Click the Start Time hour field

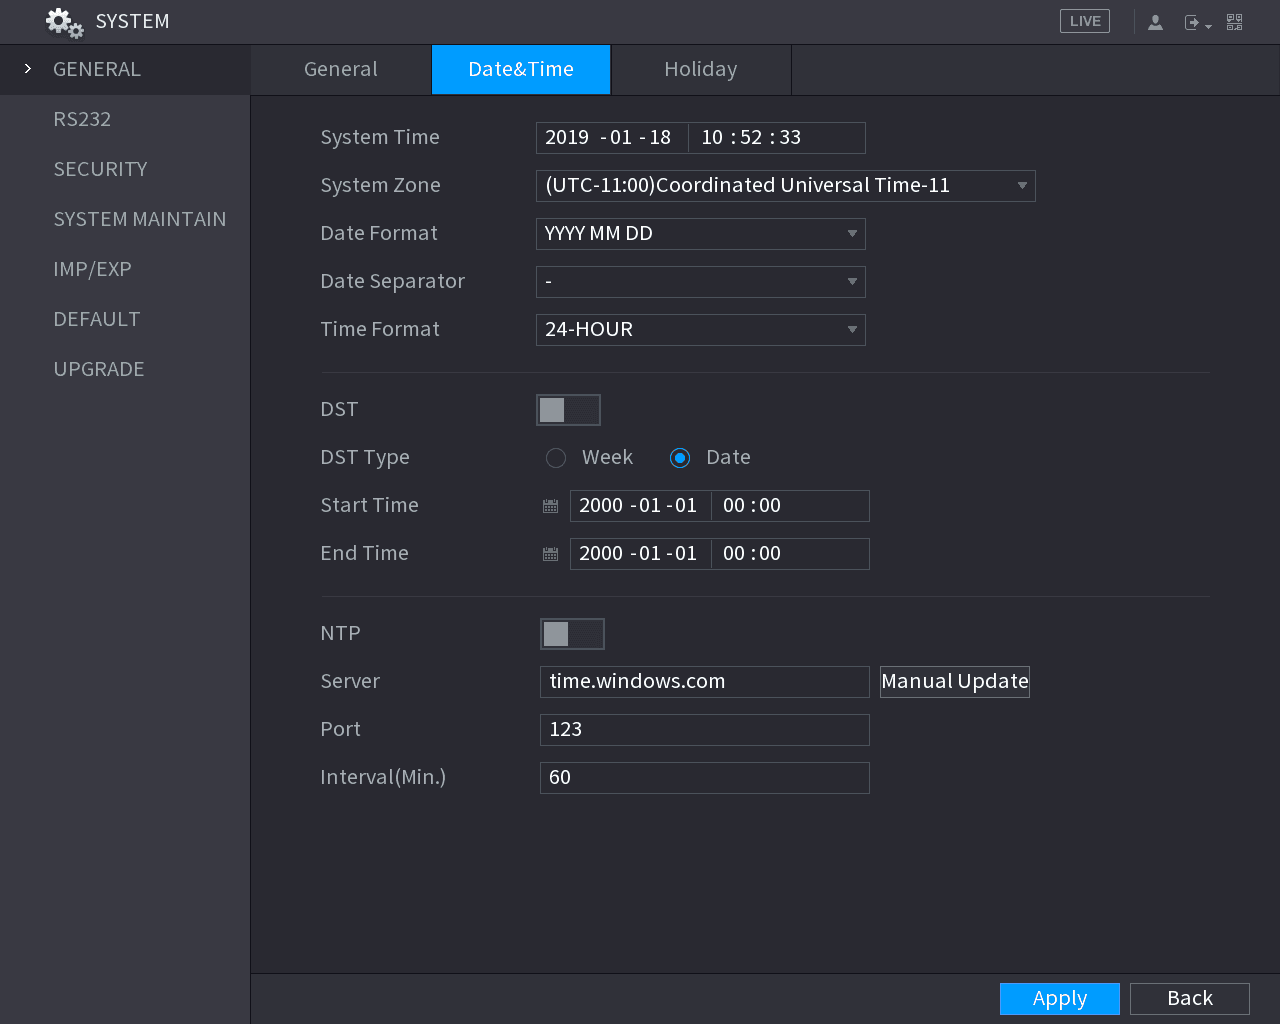click(734, 506)
